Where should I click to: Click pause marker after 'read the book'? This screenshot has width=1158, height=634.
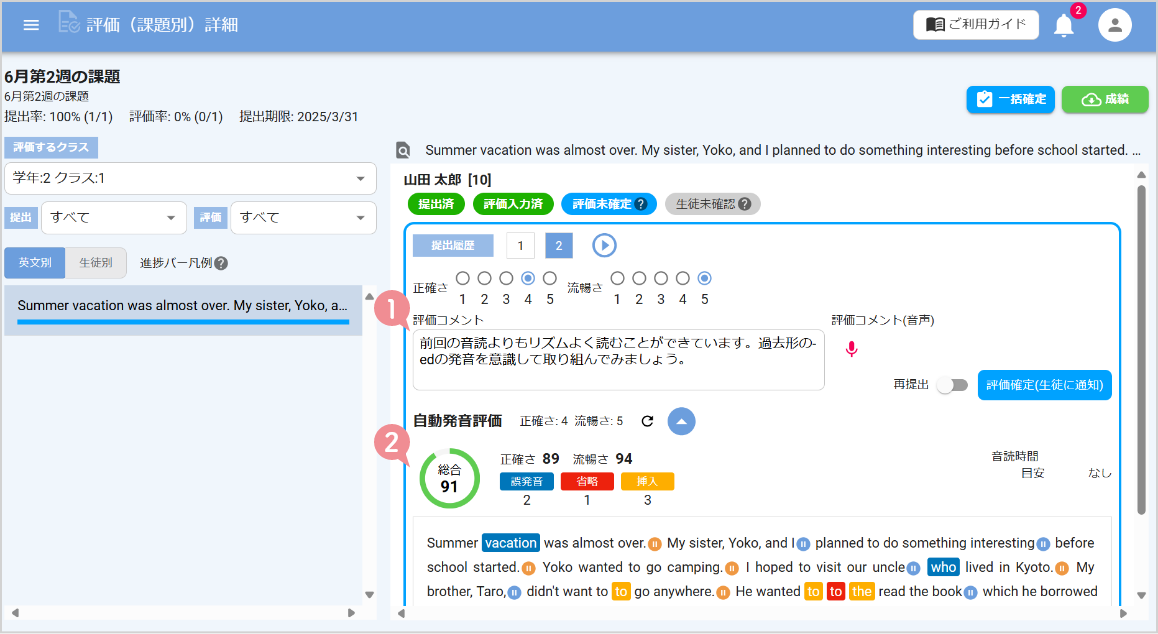tap(971, 593)
